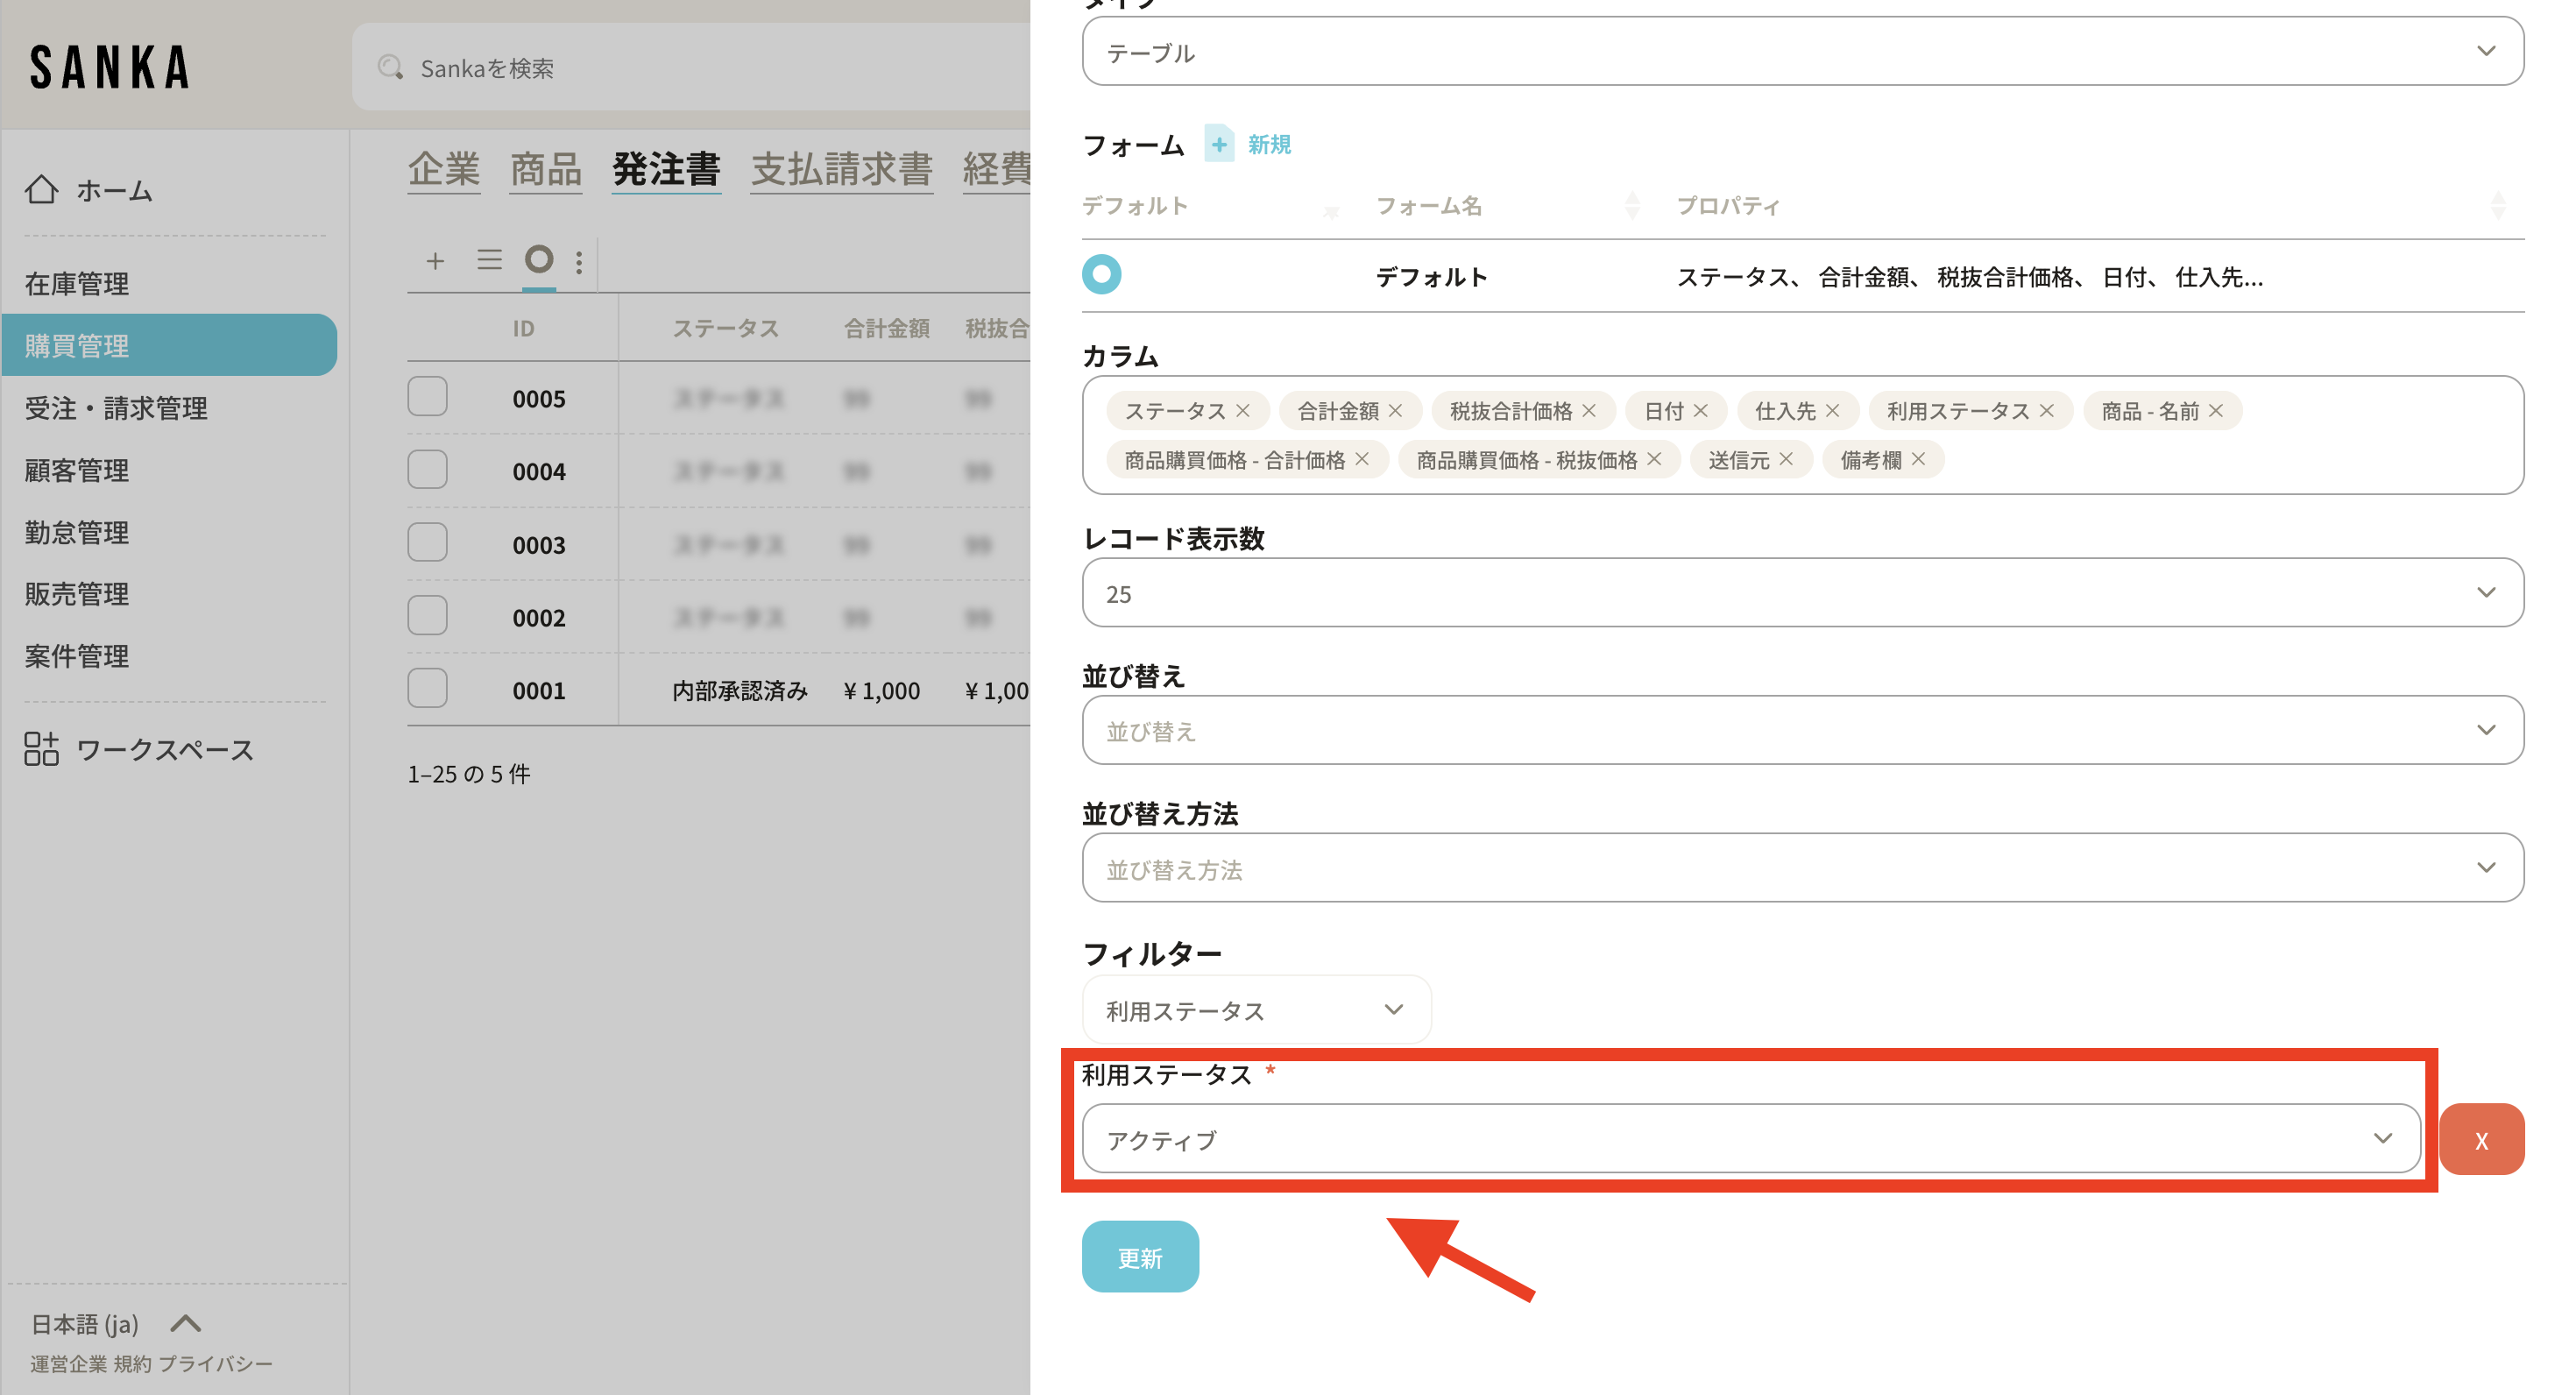Click the new form plus icon
This screenshot has width=2576, height=1395.
click(1218, 144)
